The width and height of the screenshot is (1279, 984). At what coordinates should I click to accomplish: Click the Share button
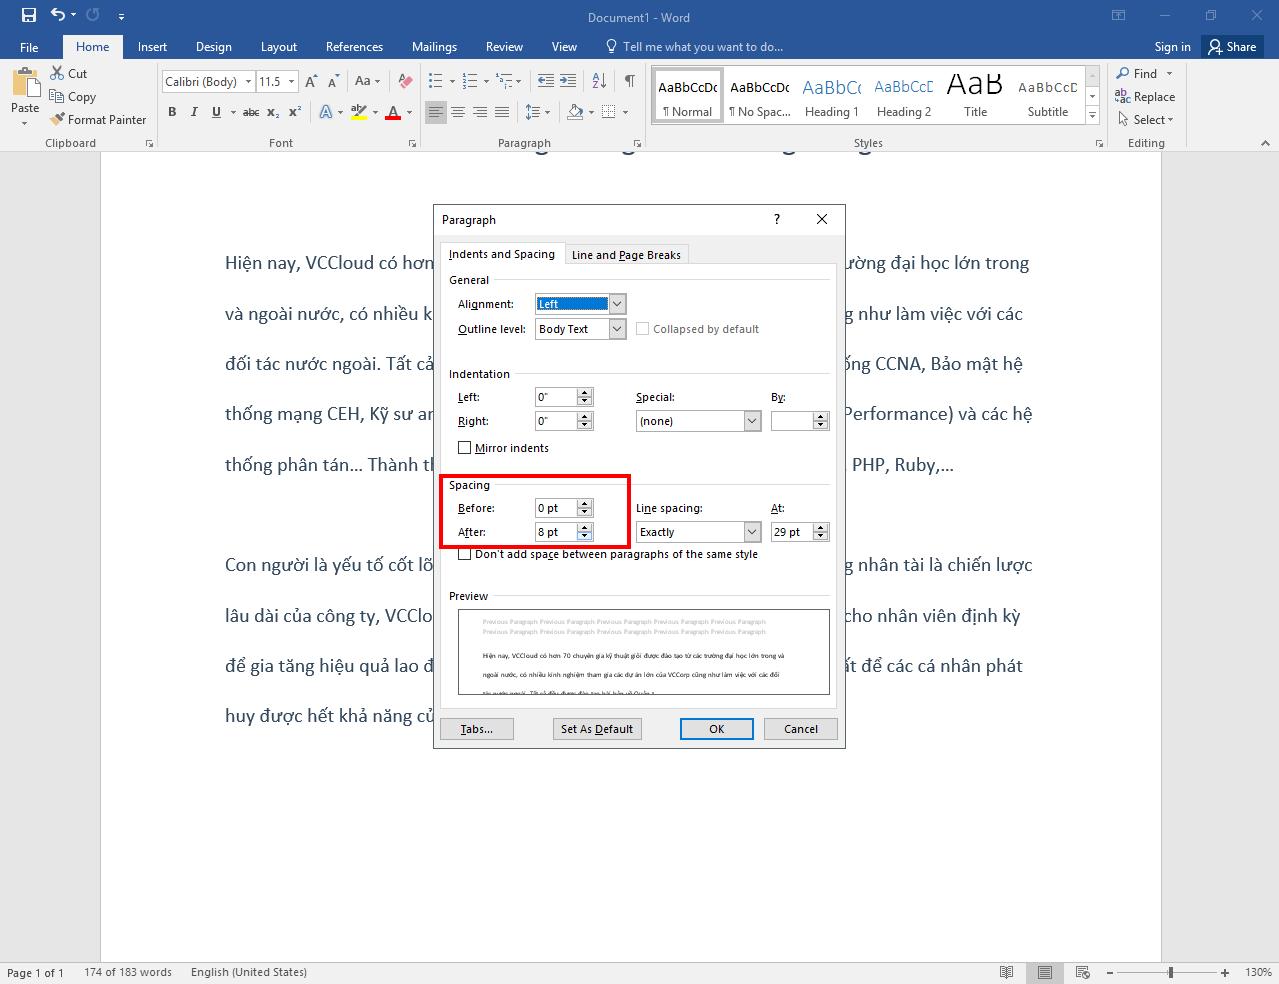1232,47
